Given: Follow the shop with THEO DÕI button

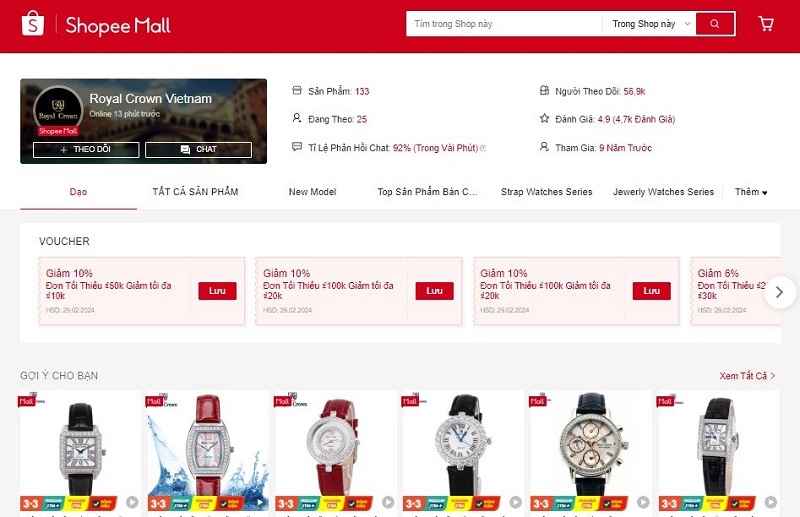Looking at the screenshot, I should click(86, 150).
